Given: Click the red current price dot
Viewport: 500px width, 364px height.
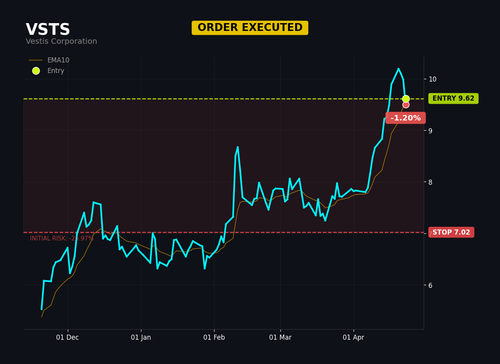Looking at the screenshot, I should pyautogui.click(x=406, y=105).
